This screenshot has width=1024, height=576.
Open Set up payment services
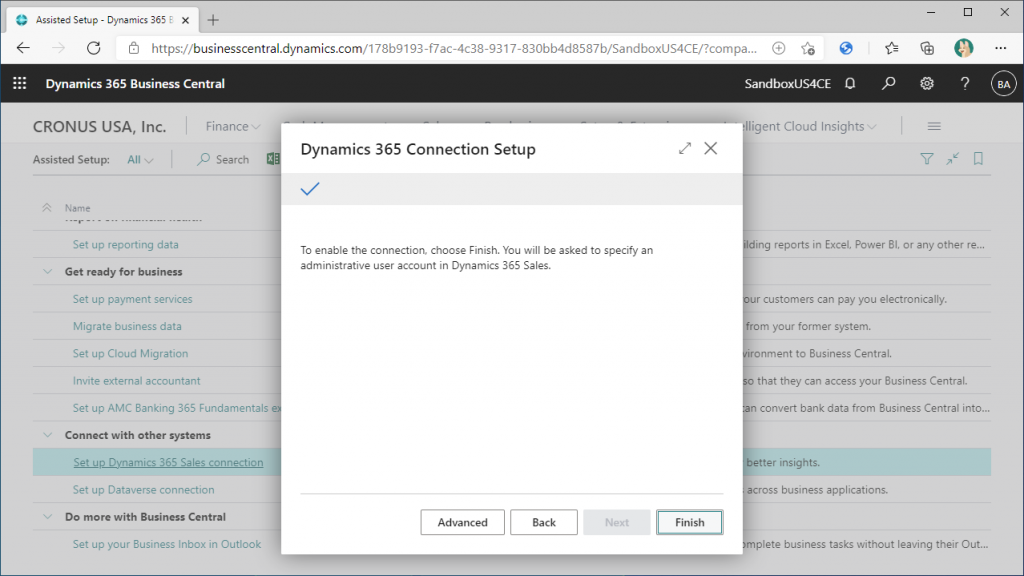133,299
